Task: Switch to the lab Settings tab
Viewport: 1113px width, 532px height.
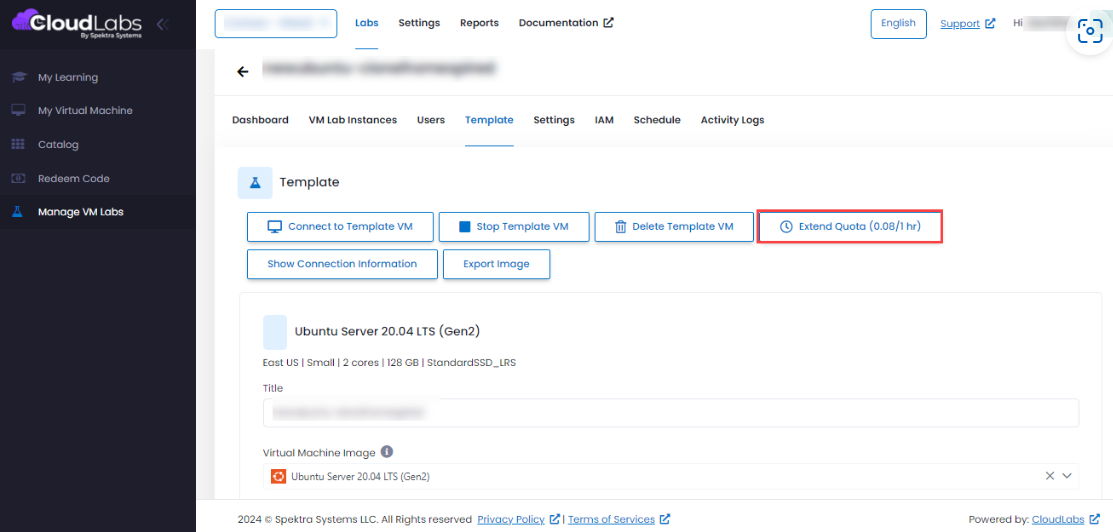Action: click(554, 120)
